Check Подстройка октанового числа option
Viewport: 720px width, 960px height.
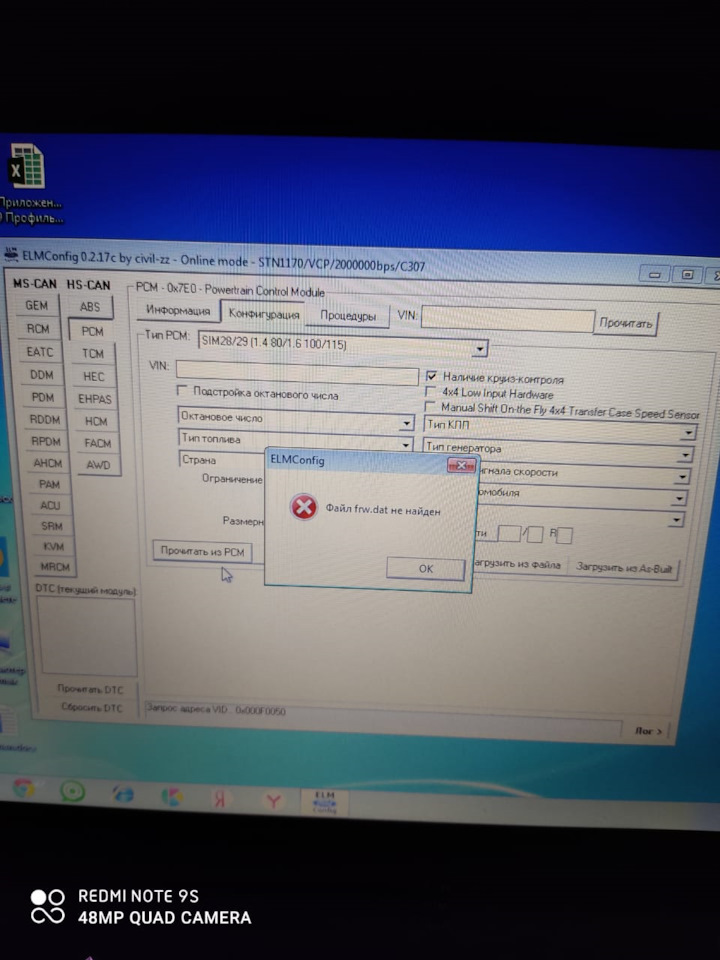point(183,391)
